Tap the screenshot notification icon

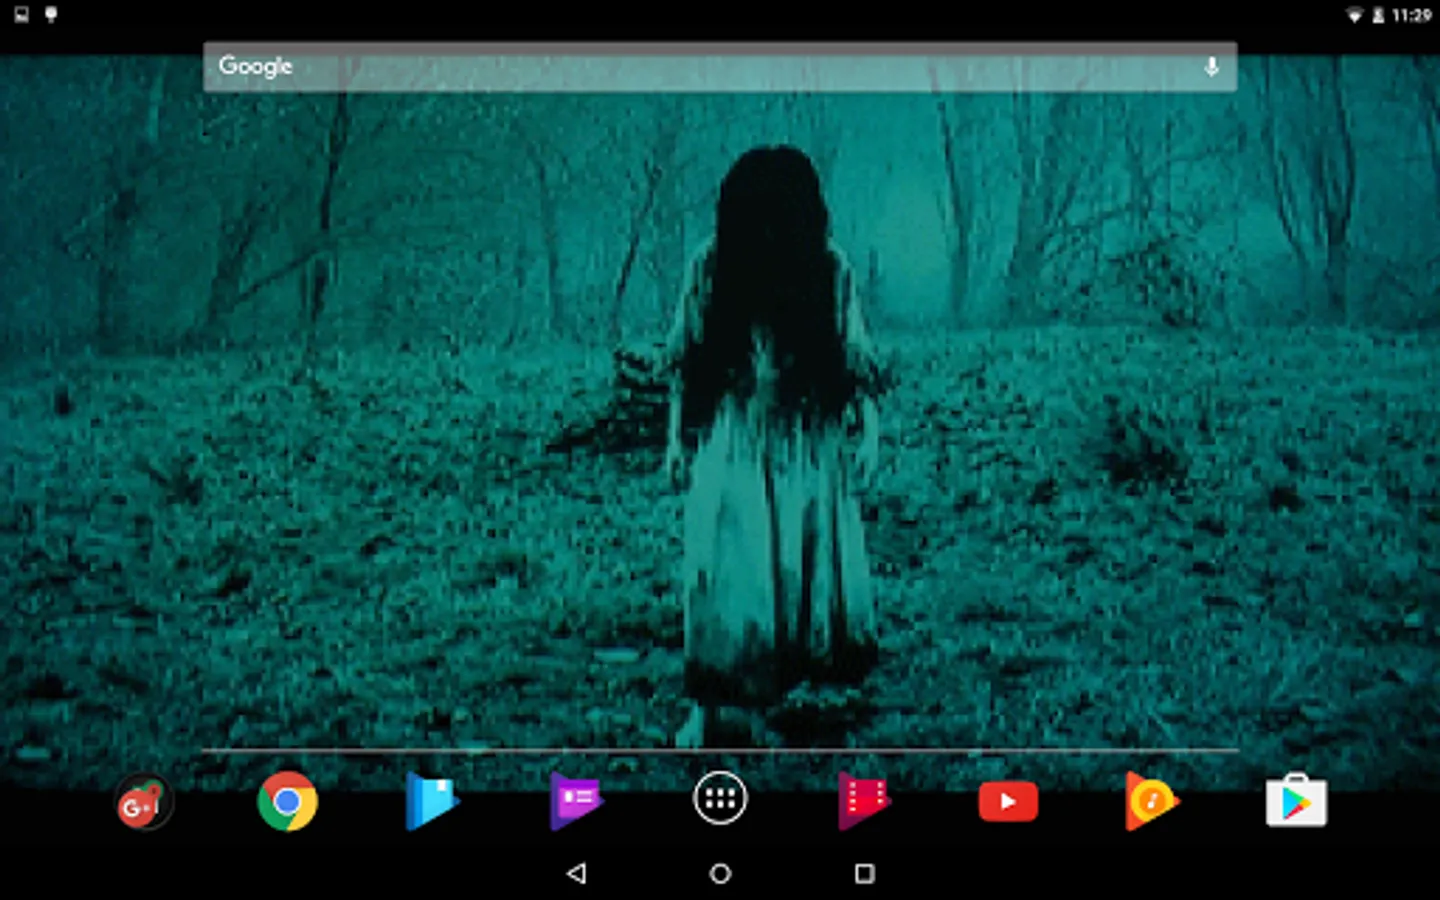22,14
